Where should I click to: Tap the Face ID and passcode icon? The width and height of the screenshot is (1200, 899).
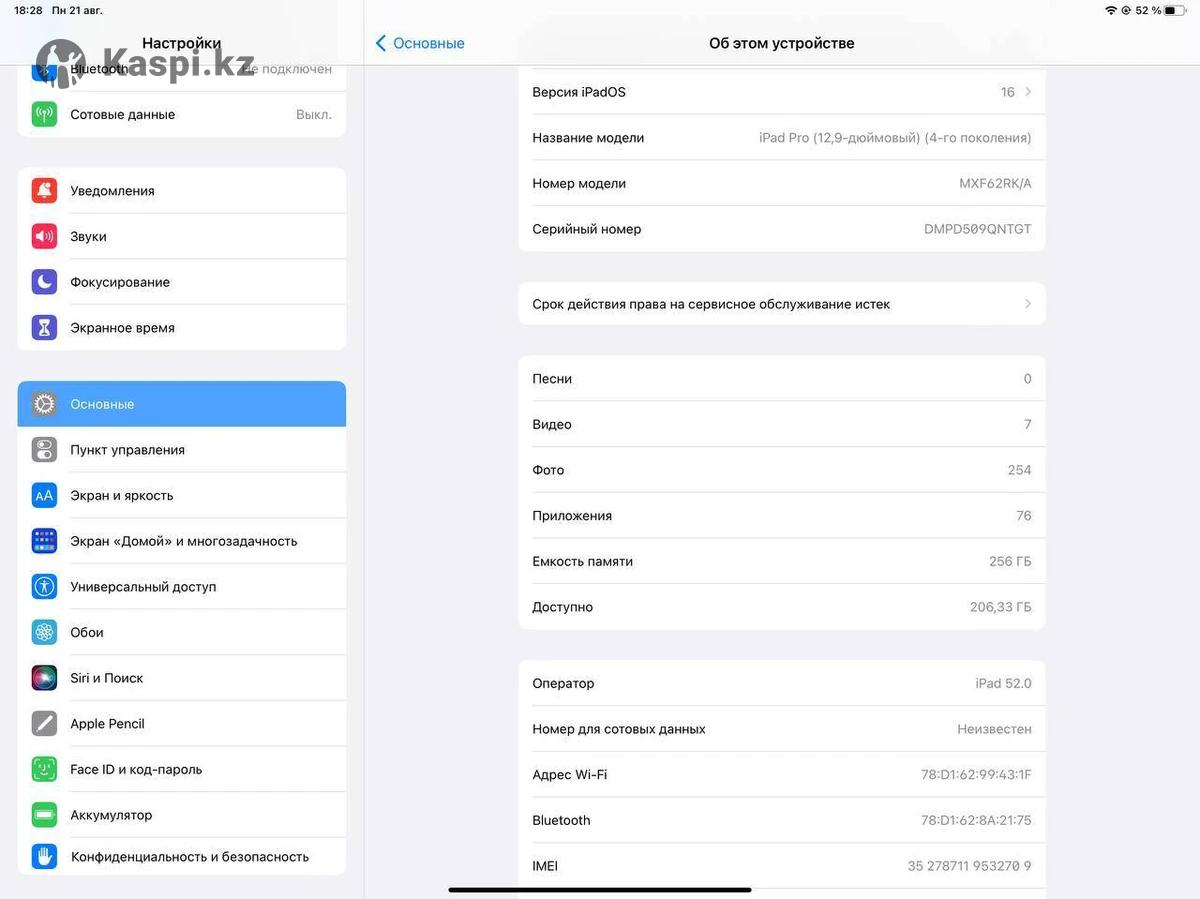[44, 769]
